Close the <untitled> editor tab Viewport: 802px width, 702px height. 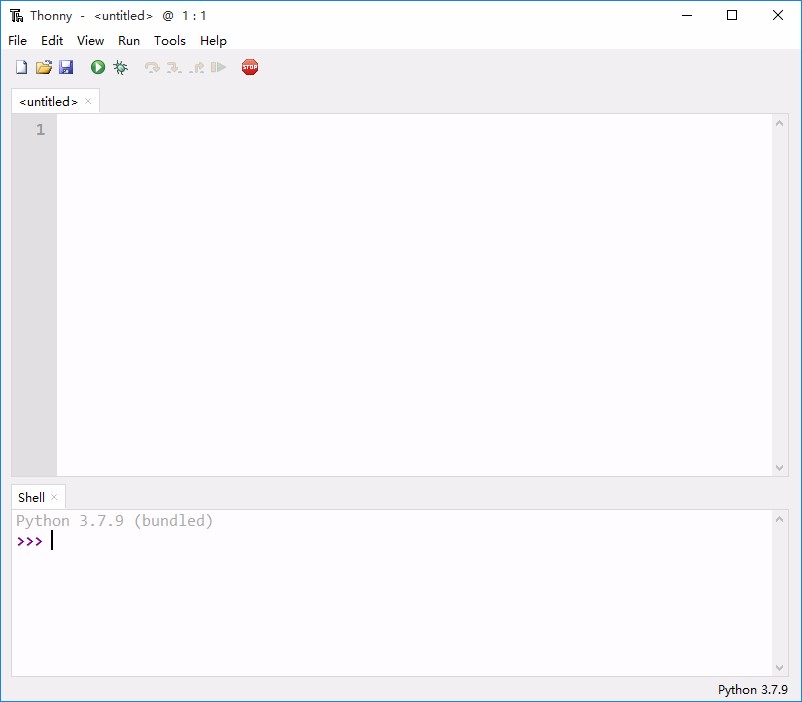(88, 101)
